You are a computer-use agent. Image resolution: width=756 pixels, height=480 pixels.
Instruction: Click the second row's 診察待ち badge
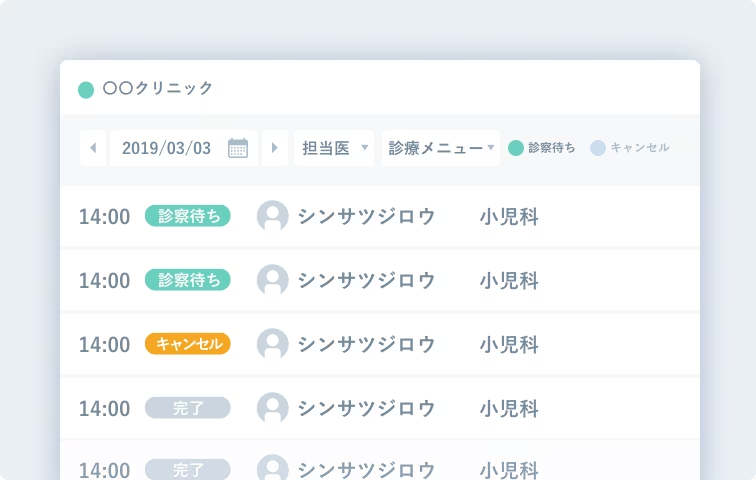pyautogui.click(x=188, y=280)
